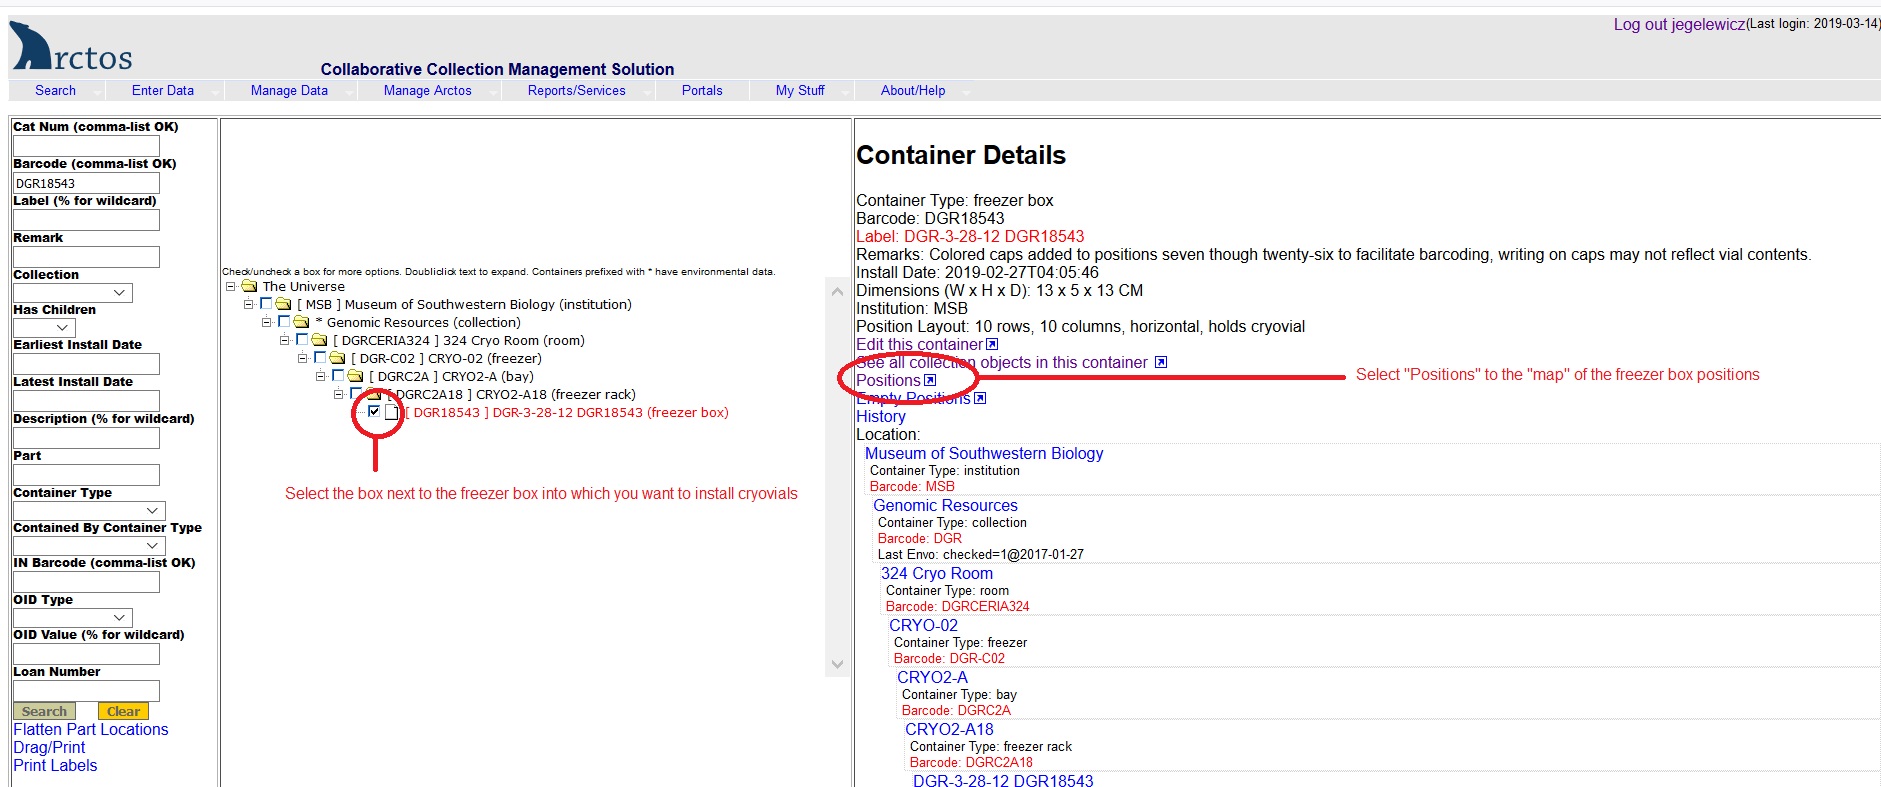Collapse the 324 Cryo Room tree node
Screen dimensions: 1881x787
pos(285,340)
